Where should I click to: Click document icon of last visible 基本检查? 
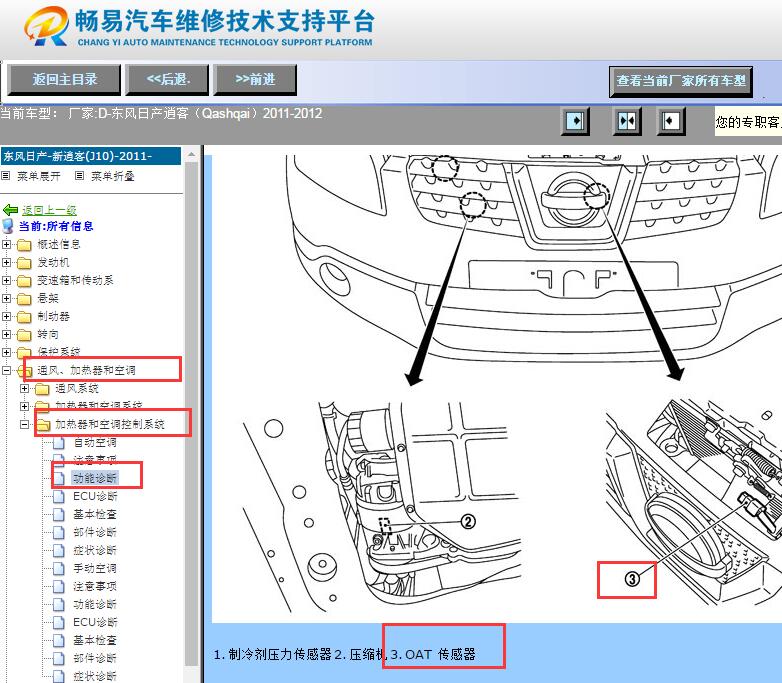tap(59, 640)
